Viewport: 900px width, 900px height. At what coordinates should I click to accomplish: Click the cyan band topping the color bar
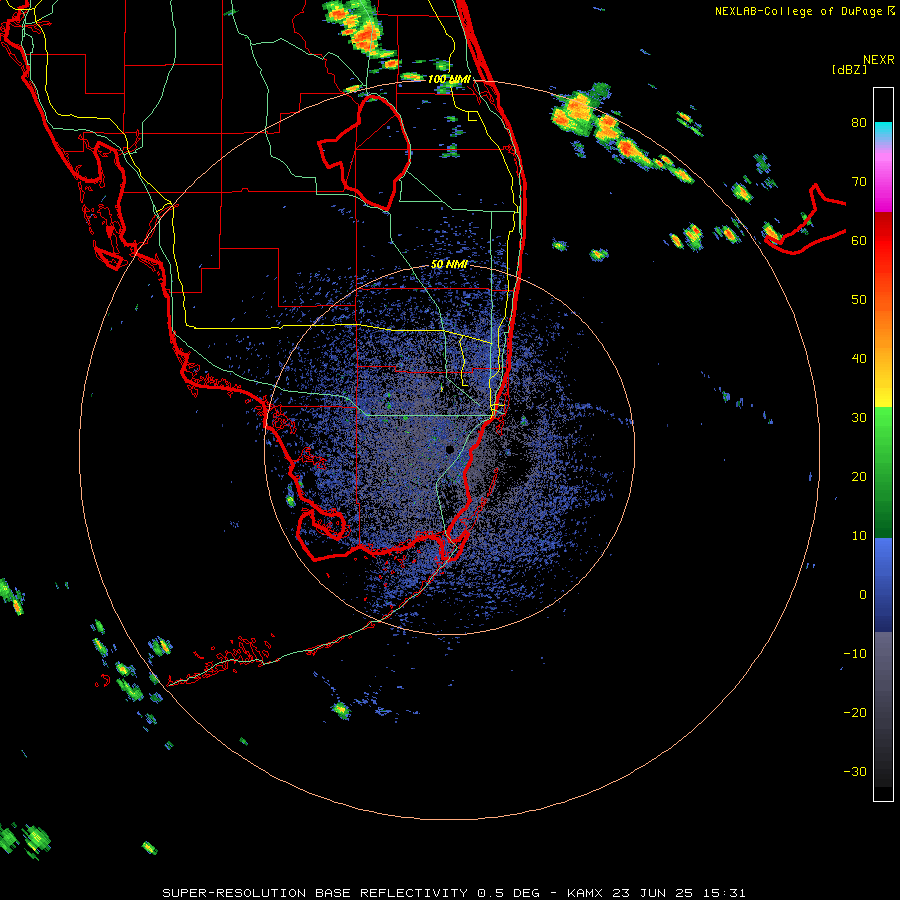883,131
